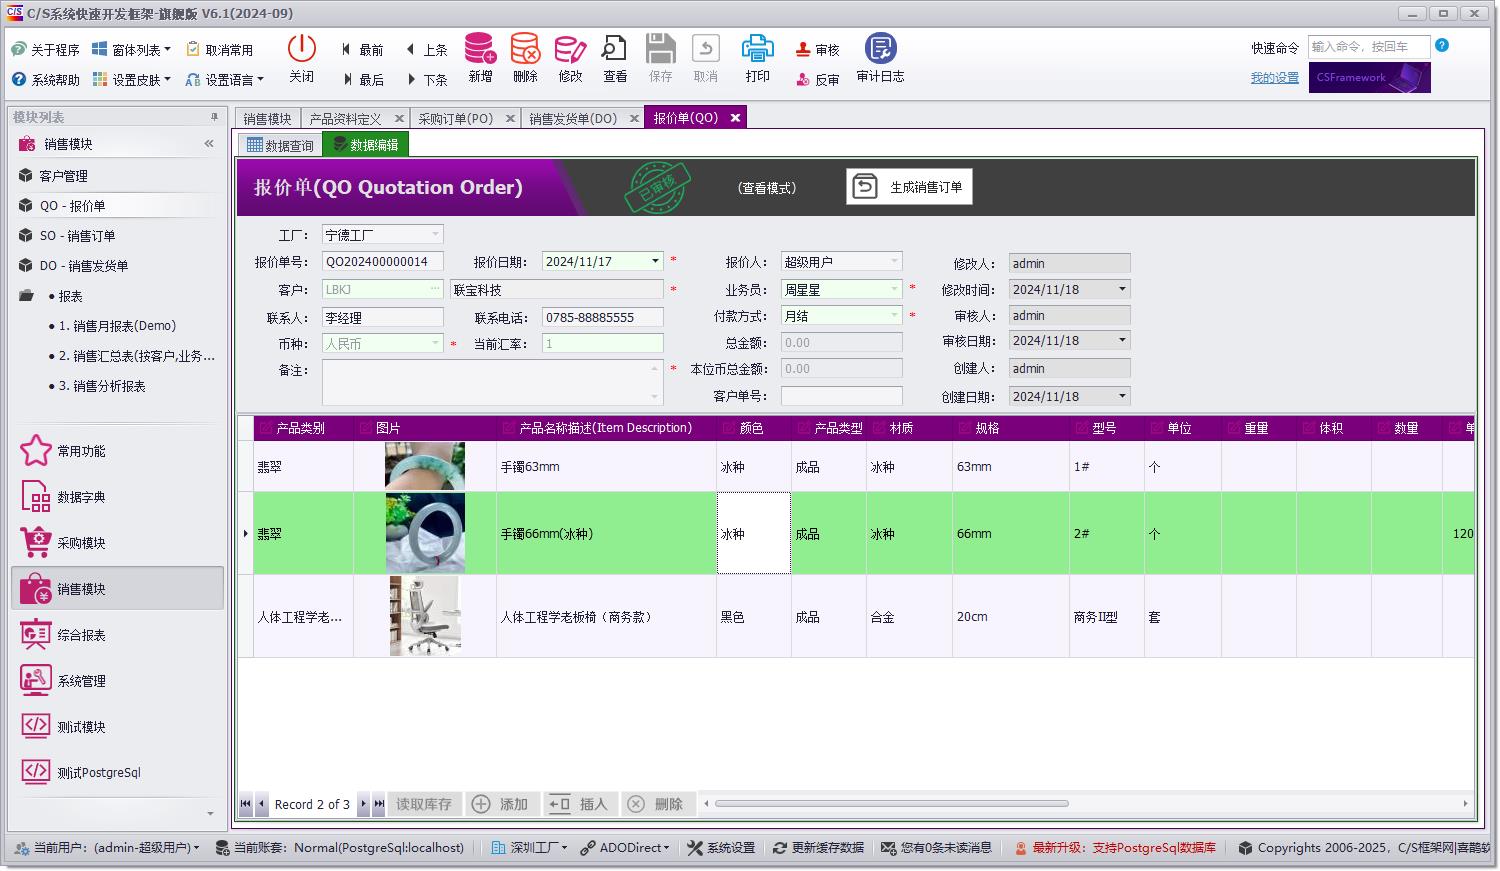Select the 修改 (Modify) toolbar icon
Image resolution: width=1500 pixels, height=871 pixels.
click(569, 57)
